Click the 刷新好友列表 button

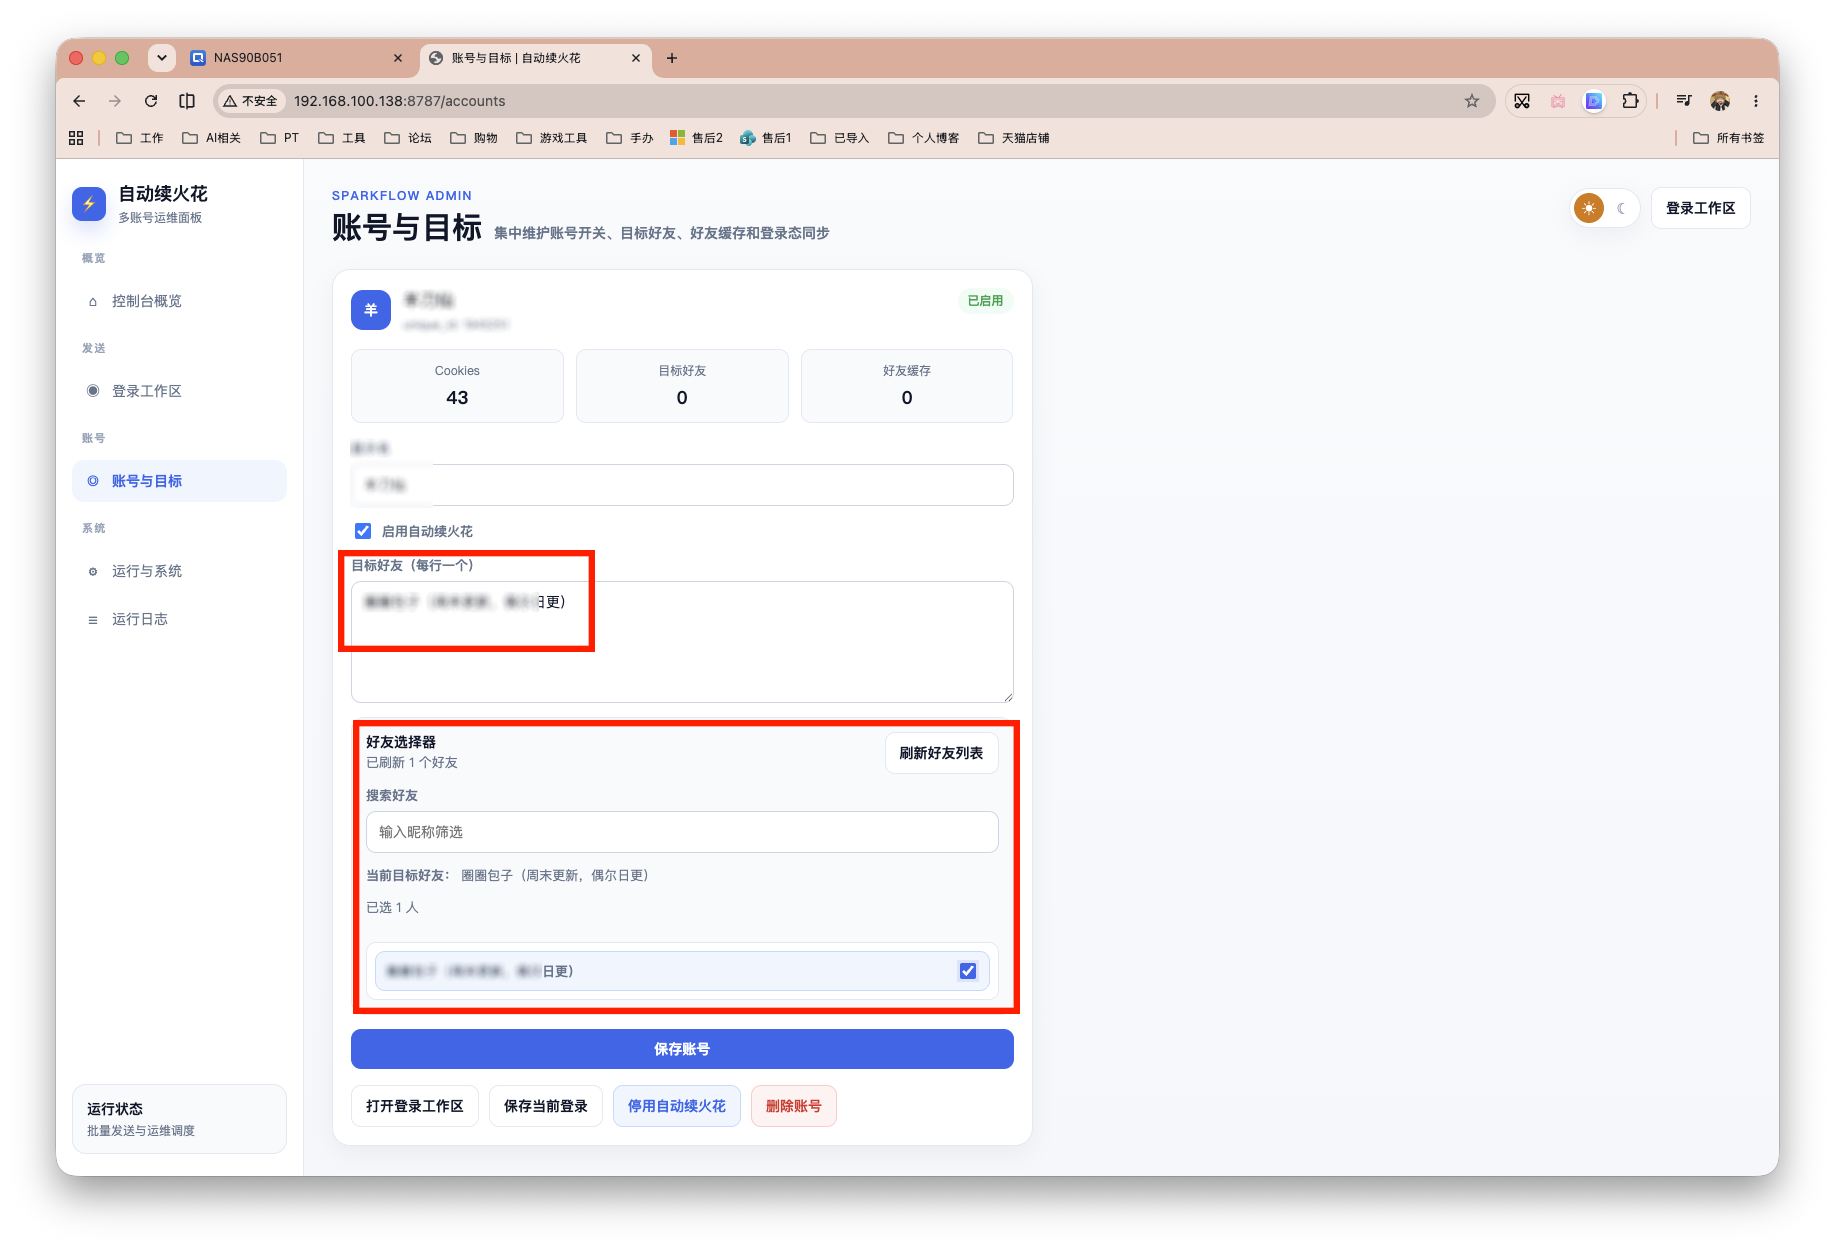(941, 753)
